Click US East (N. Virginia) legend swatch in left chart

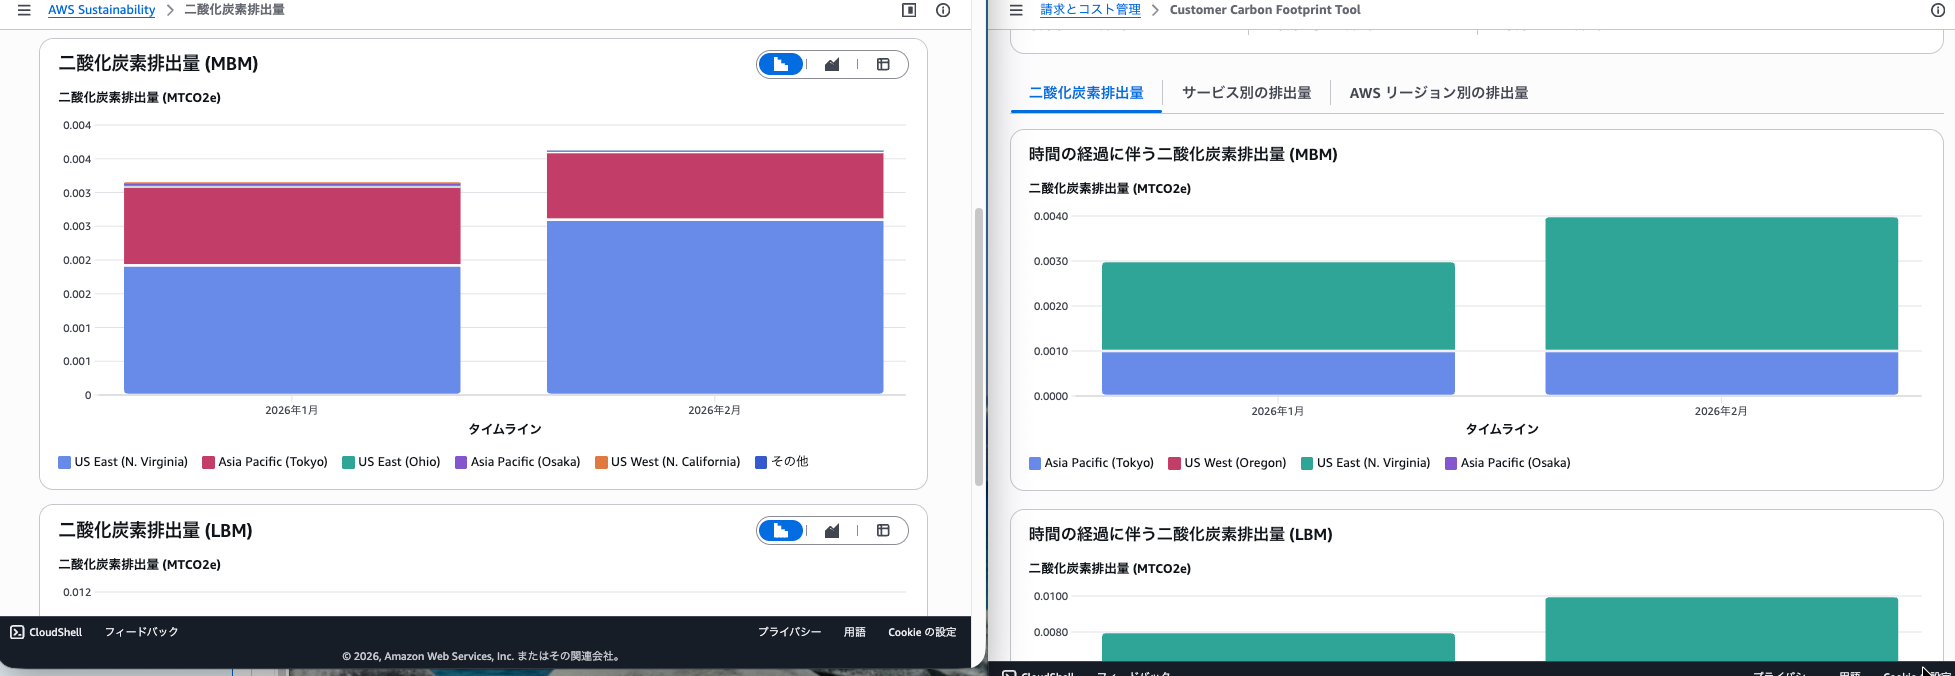(x=65, y=462)
